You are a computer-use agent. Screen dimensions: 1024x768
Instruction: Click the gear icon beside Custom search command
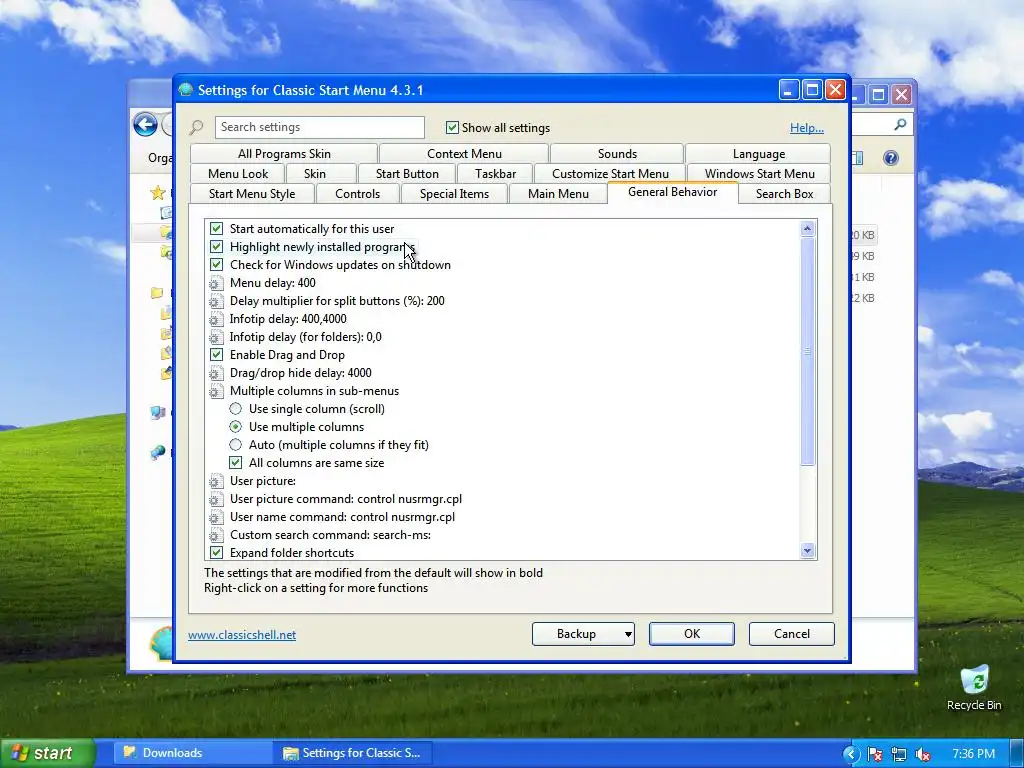216,535
